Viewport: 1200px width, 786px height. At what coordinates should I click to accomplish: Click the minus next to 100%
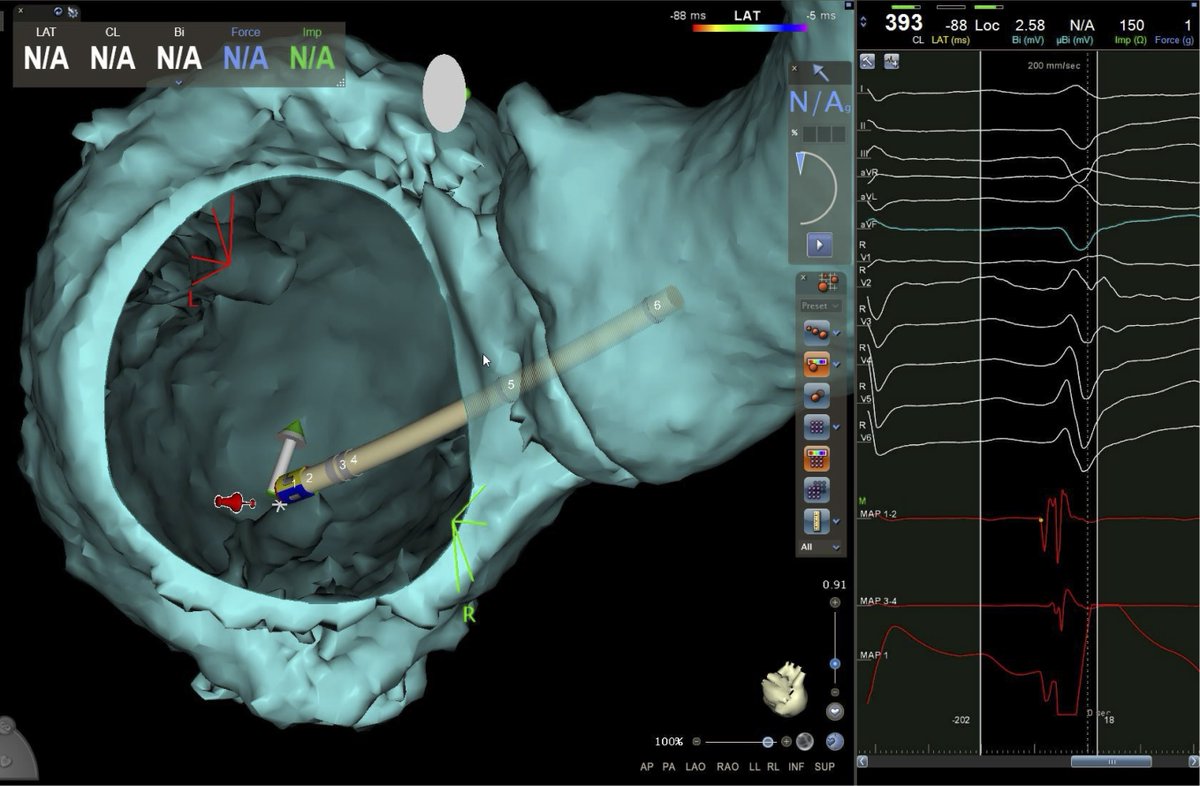(x=696, y=742)
